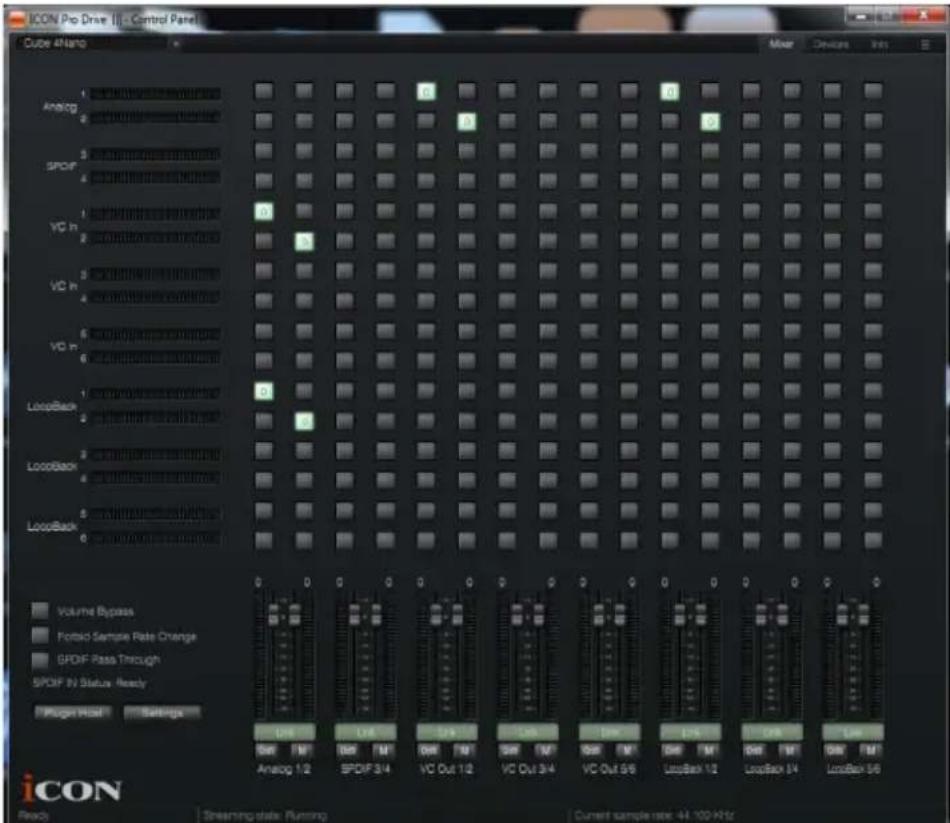Toggle Link on the VC Out 5/6 strip

(x=609, y=732)
